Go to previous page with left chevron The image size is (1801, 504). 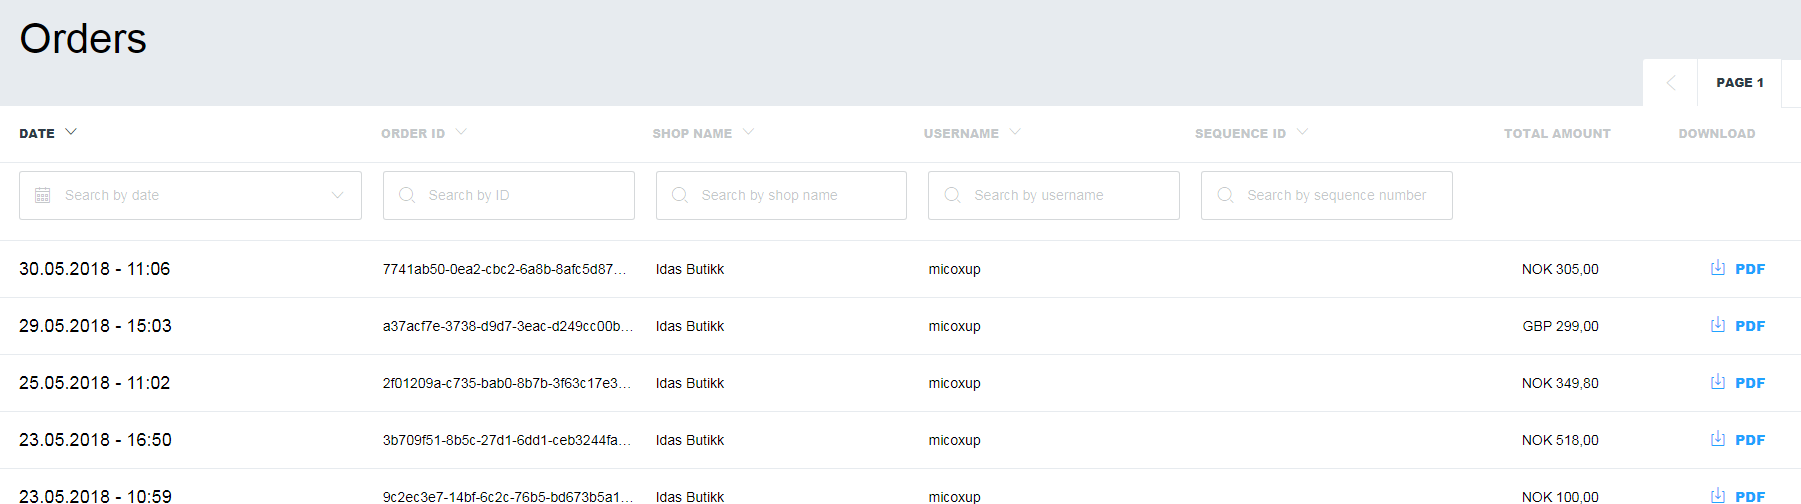pyautogui.click(x=1670, y=83)
